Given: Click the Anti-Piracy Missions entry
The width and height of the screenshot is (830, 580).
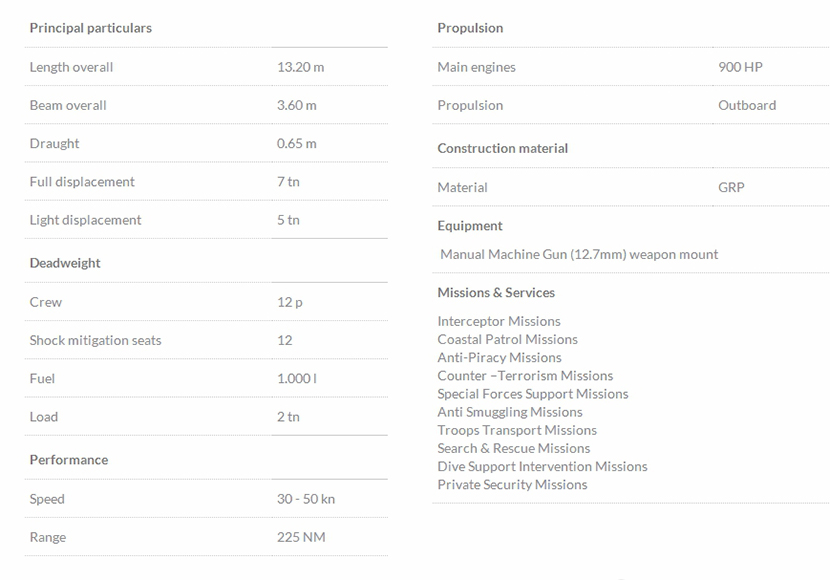Looking at the screenshot, I should point(499,357).
